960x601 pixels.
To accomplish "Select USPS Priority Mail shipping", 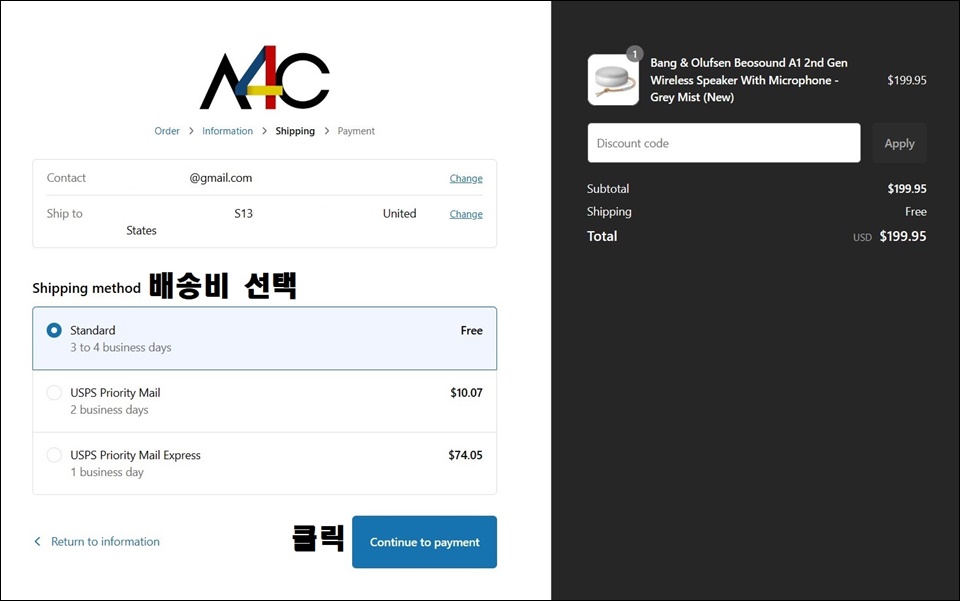I will coord(264,401).
